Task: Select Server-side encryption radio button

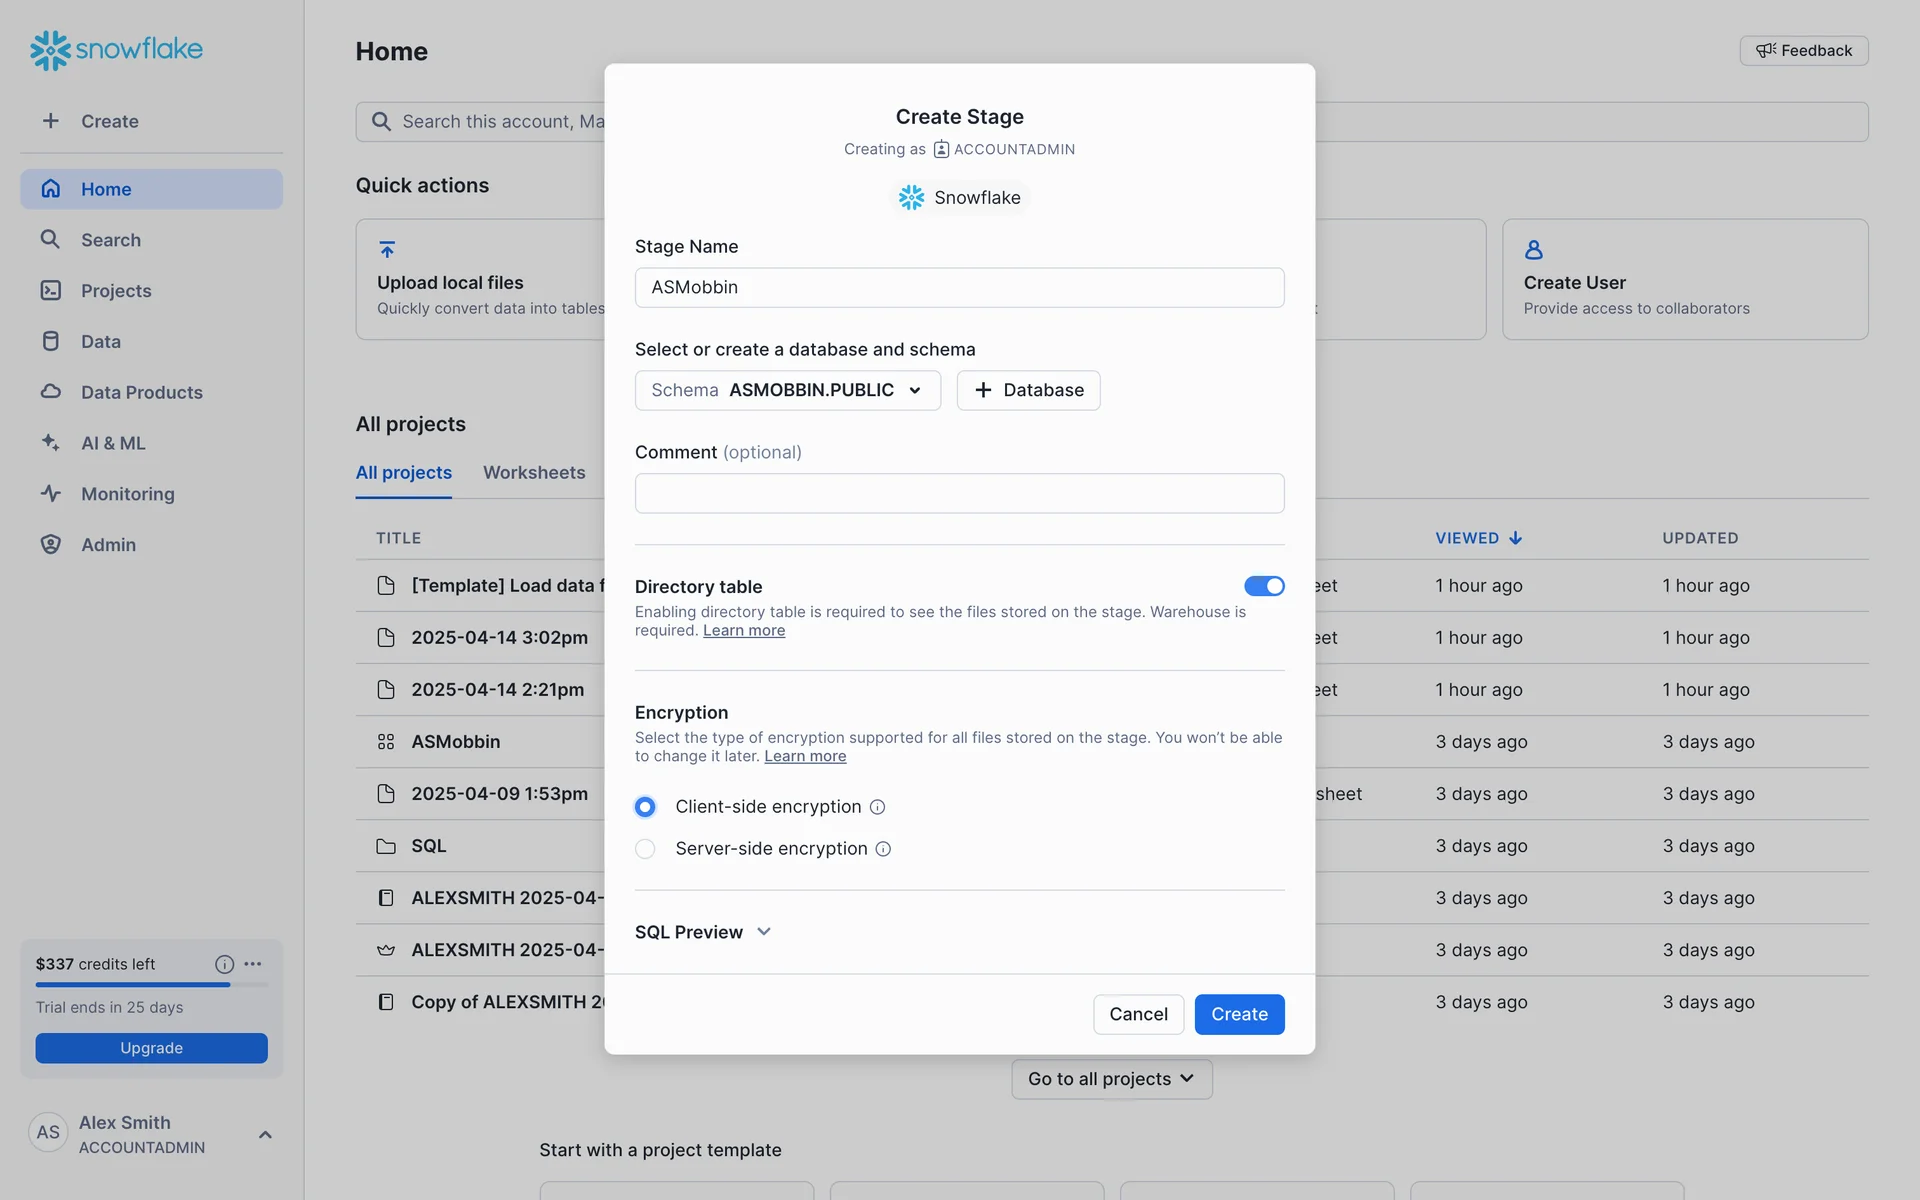Action: pyautogui.click(x=645, y=849)
